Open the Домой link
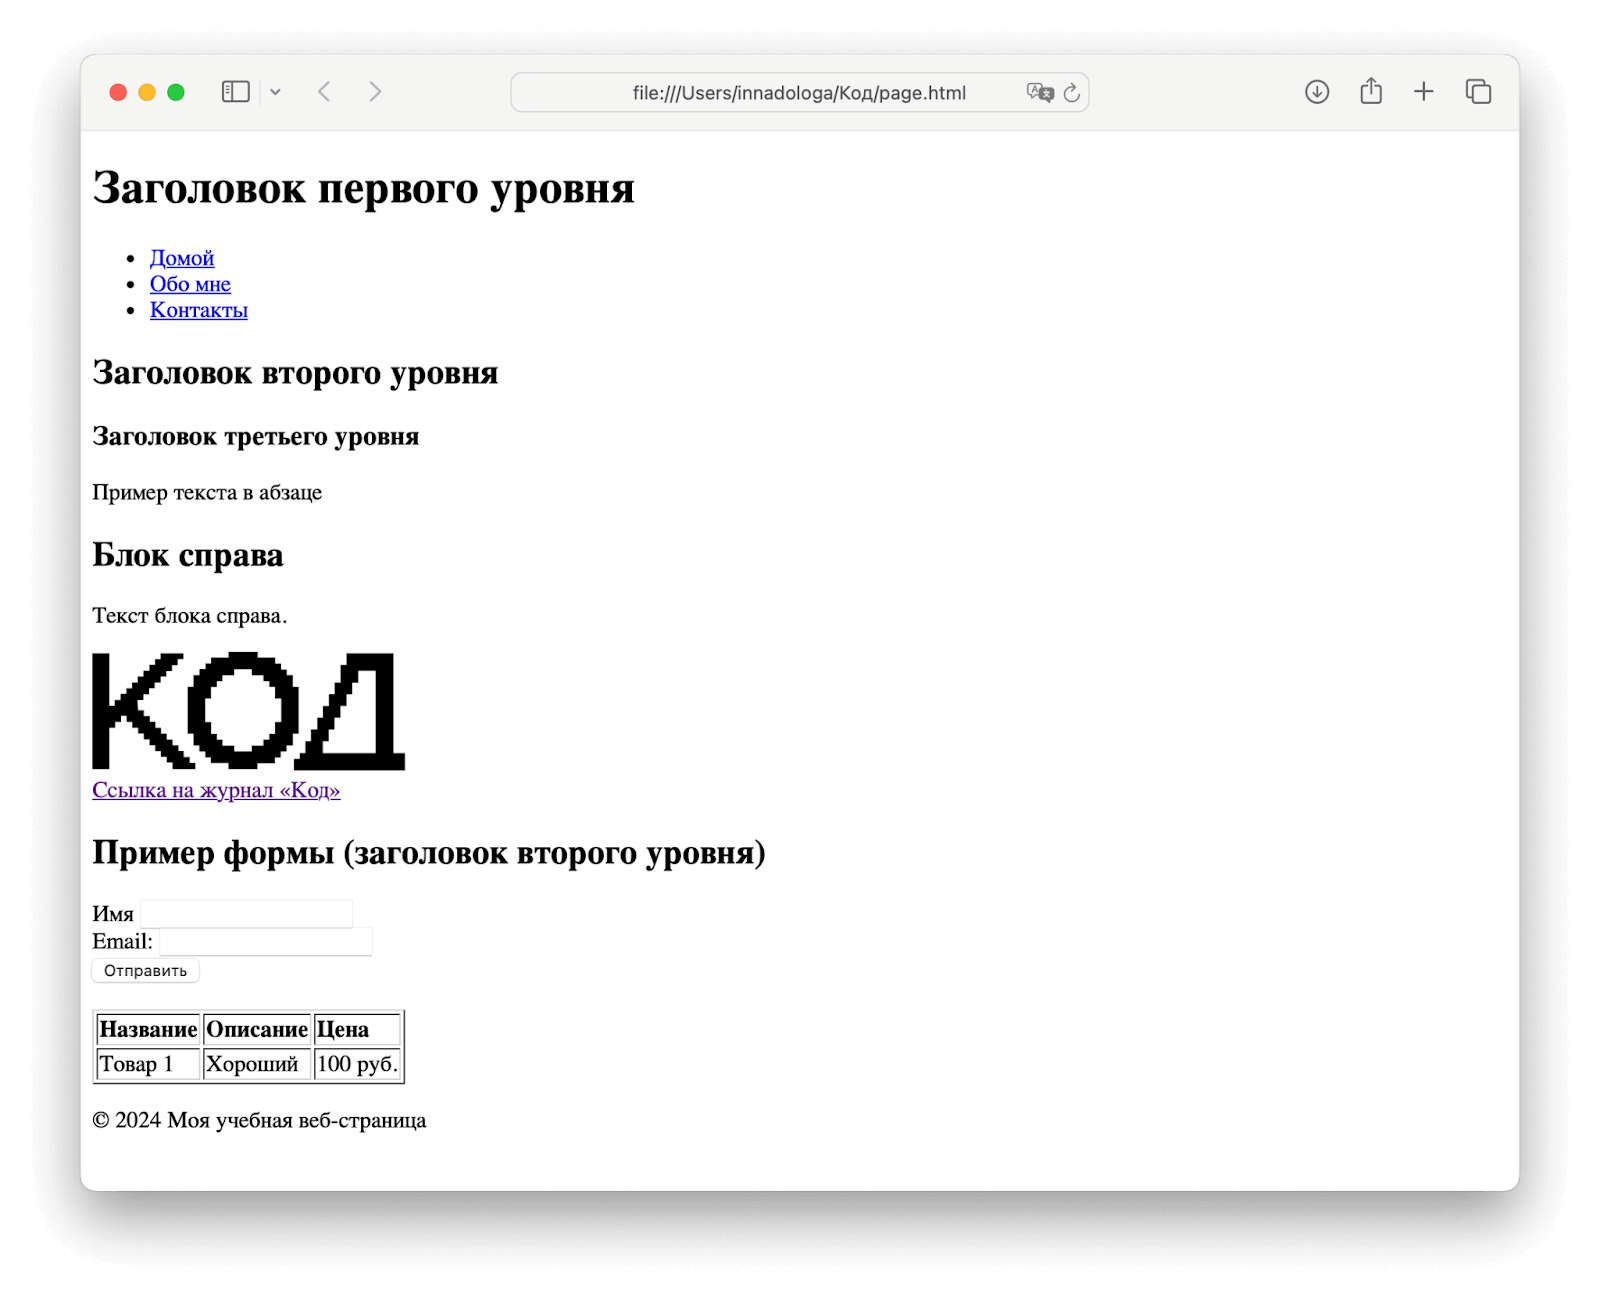This screenshot has width=1600, height=1298. click(x=182, y=258)
